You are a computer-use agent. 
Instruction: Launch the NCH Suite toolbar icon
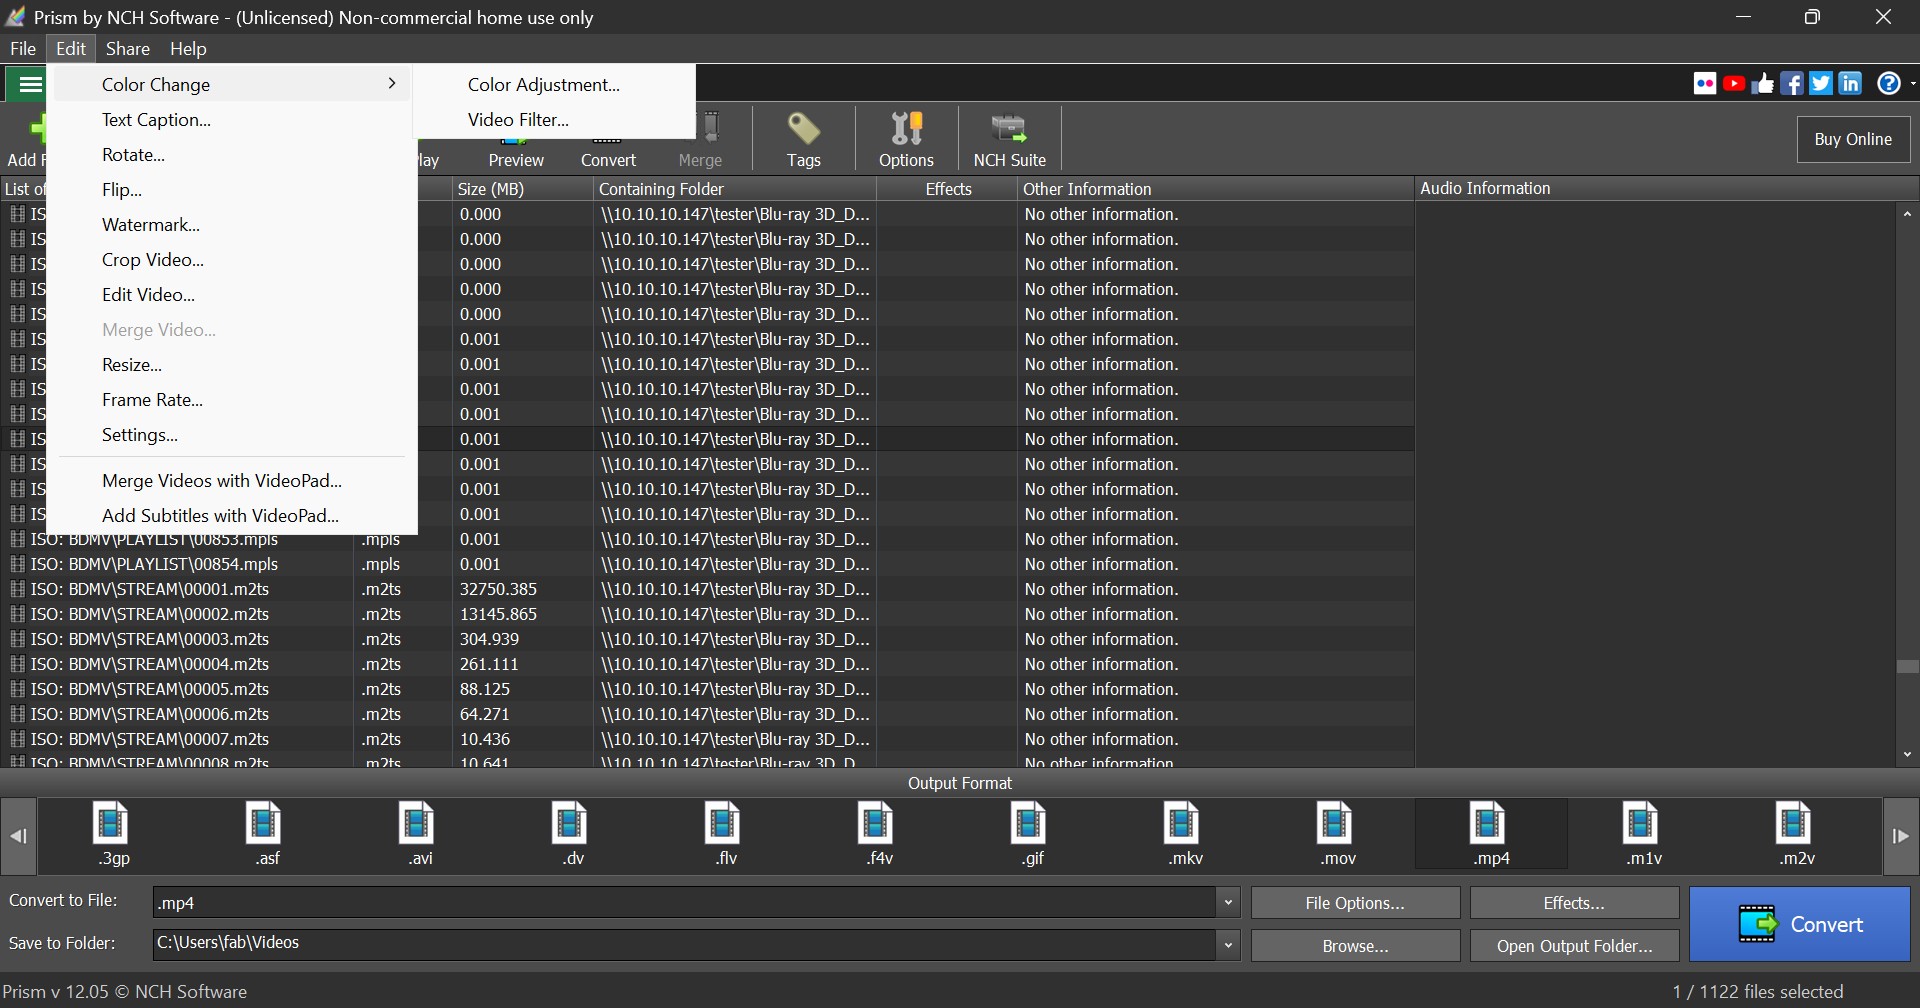1009,138
